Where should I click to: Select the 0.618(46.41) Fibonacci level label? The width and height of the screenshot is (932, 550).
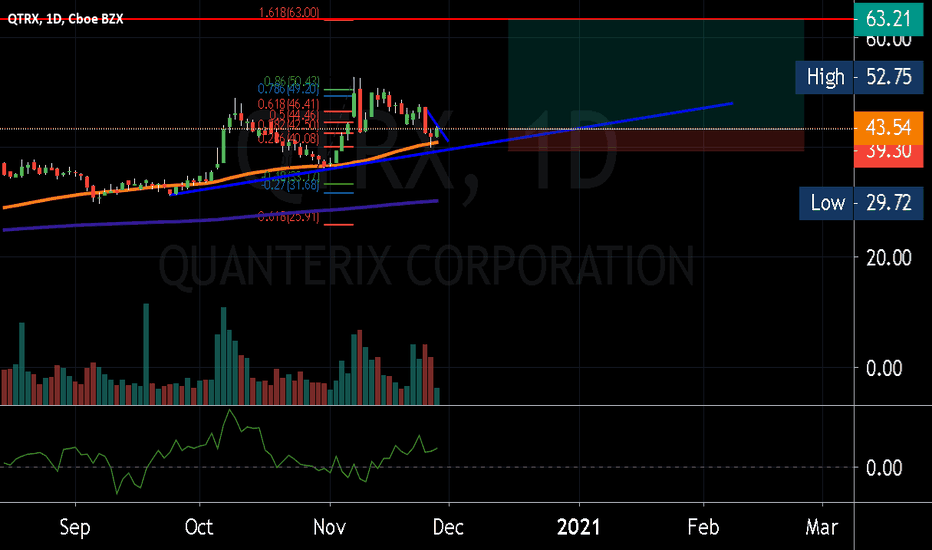pyautogui.click(x=288, y=105)
